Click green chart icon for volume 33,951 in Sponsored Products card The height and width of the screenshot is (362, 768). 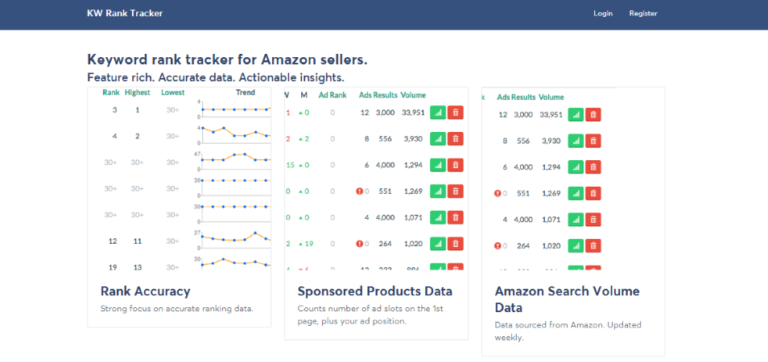(x=438, y=113)
